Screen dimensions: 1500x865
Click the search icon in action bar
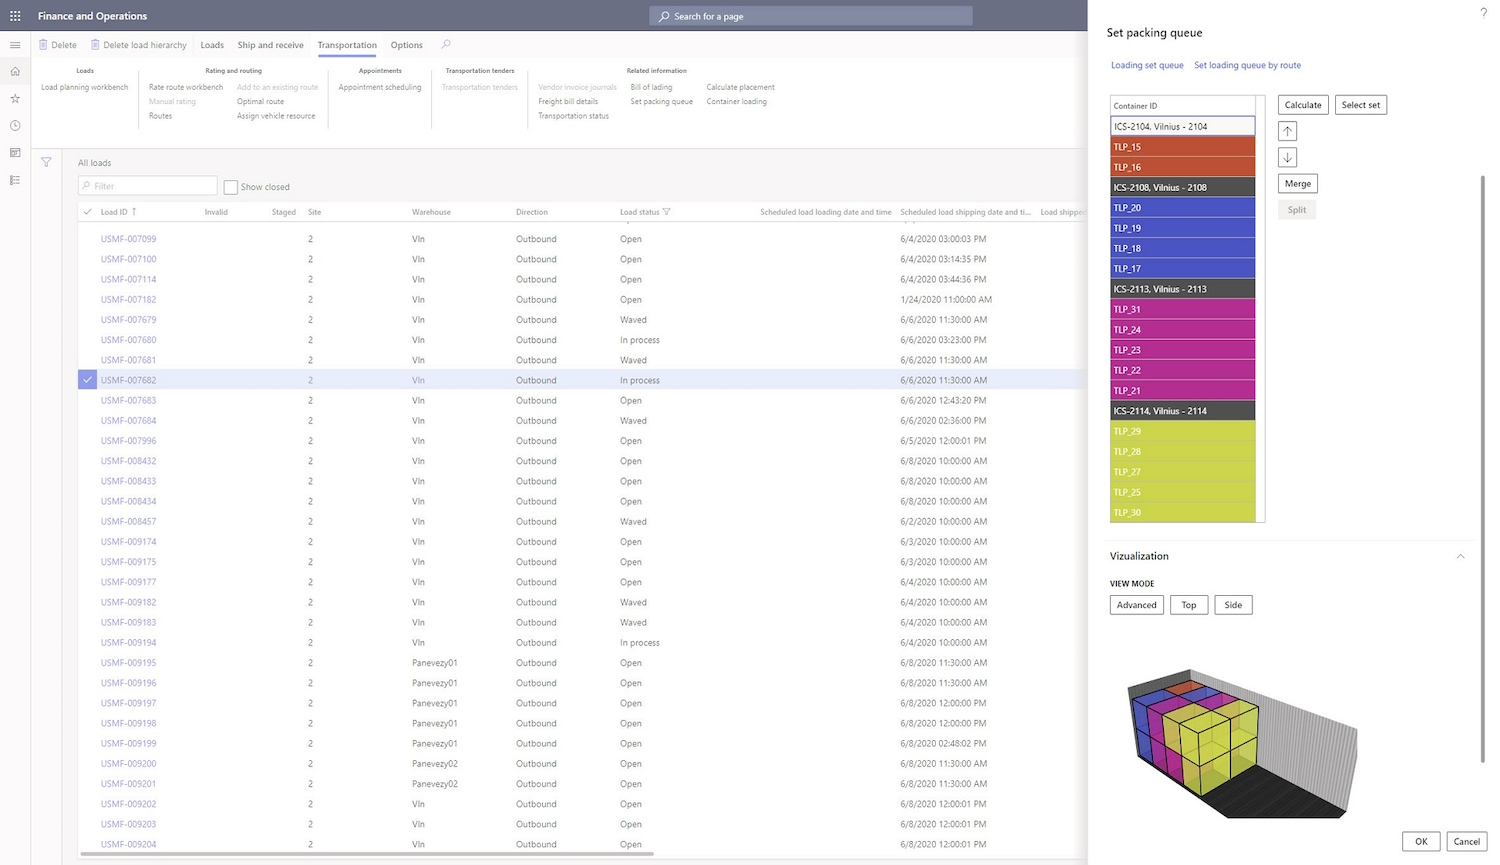click(446, 45)
